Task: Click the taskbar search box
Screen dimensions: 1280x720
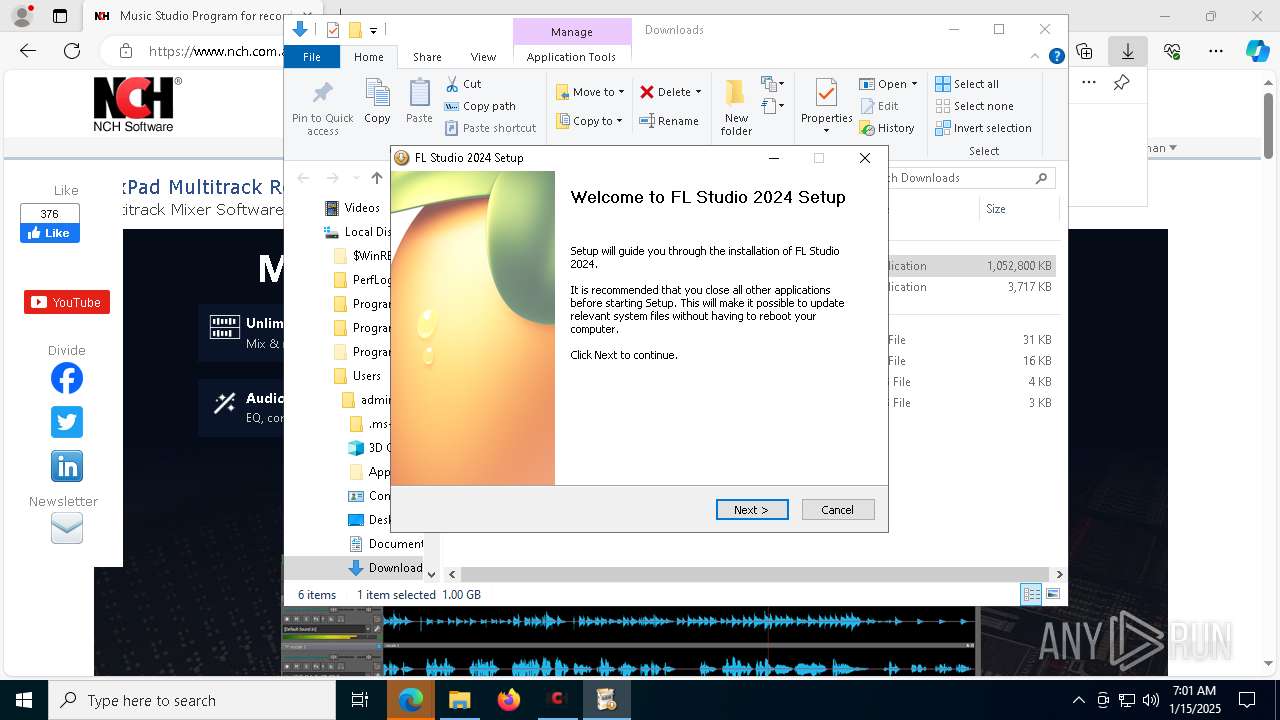Action: point(192,700)
